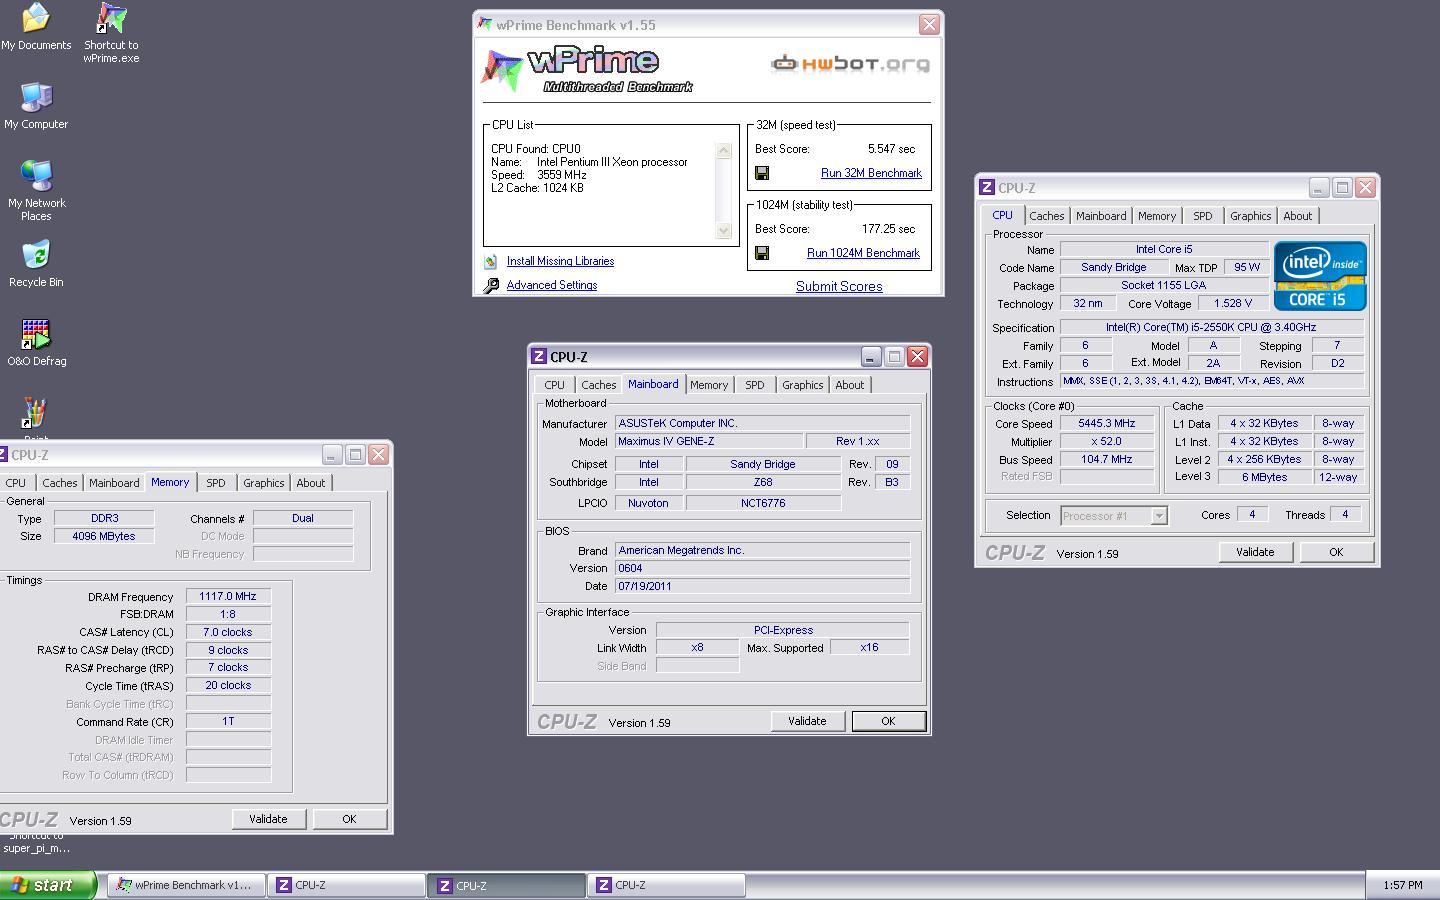Close the wPrime Benchmark window

pyautogui.click(x=929, y=24)
